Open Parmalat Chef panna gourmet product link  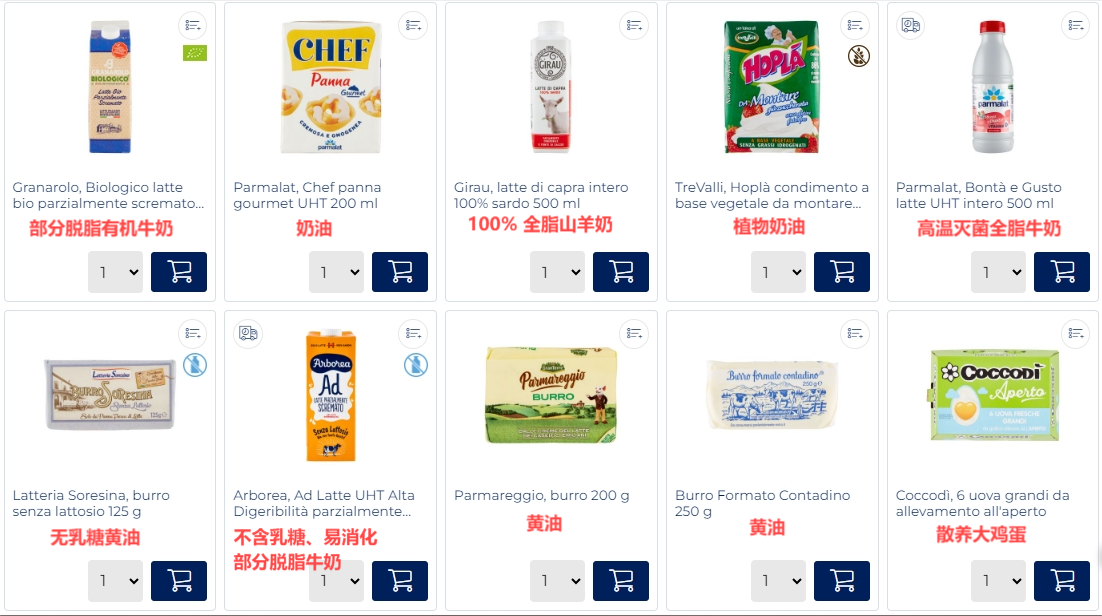pos(307,195)
